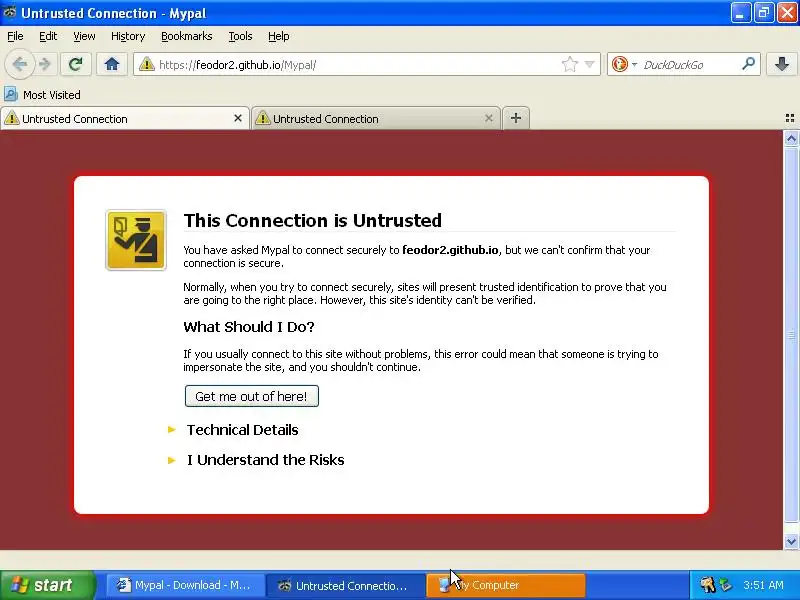The image size is (800, 600).
Task: Open the Help menu
Action: (x=279, y=36)
